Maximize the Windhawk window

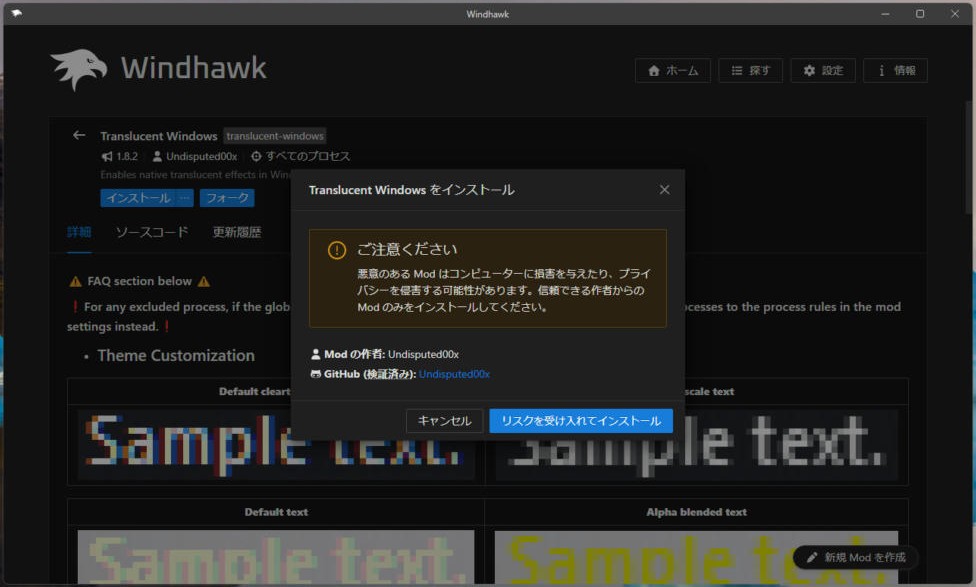point(920,14)
